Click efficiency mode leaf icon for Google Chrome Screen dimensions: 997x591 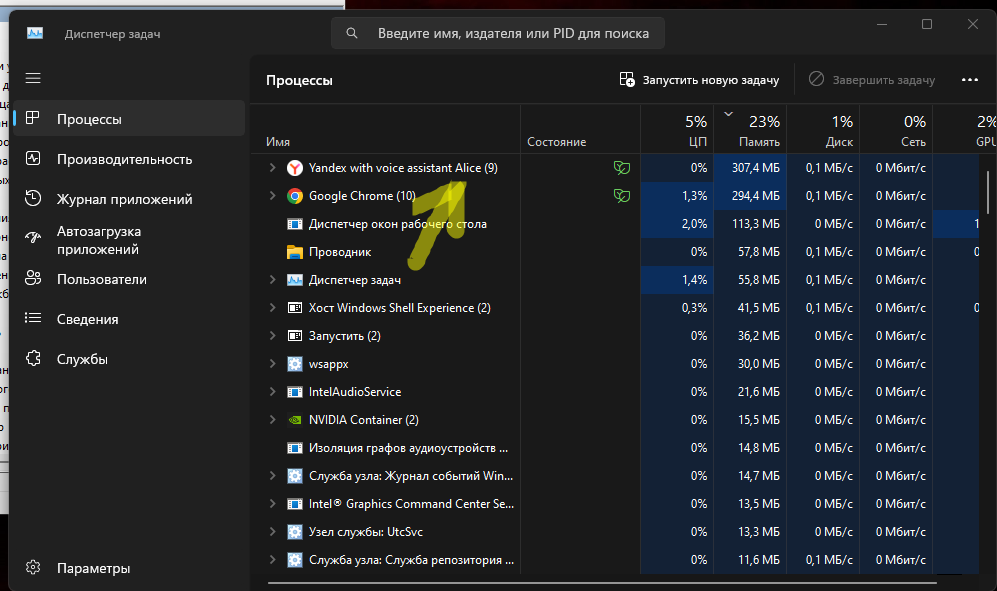pos(621,196)
